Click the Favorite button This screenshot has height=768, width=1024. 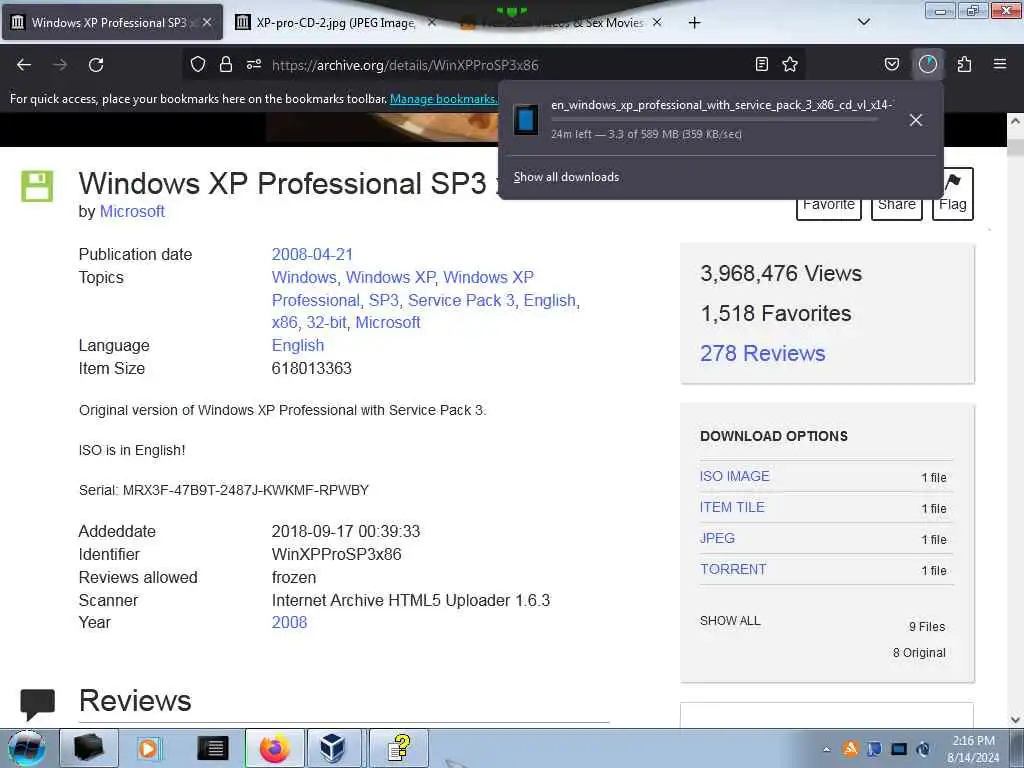point(829,205)
